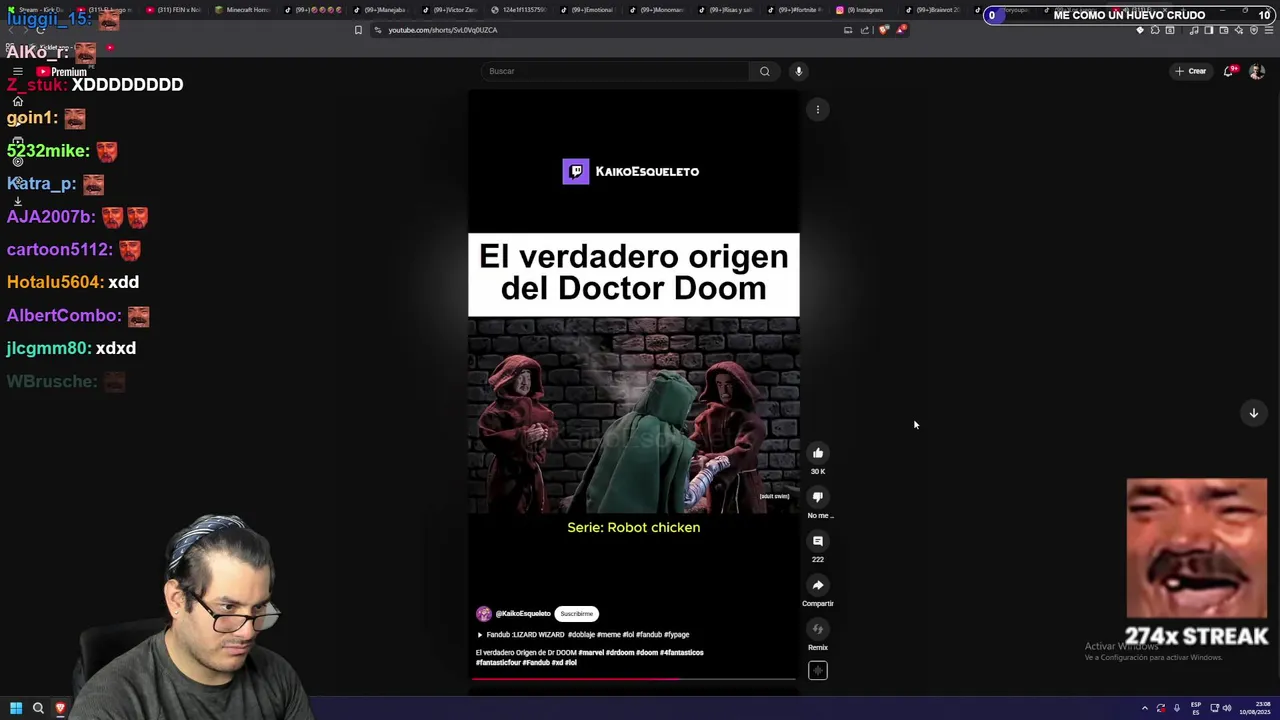
Task: Click the browser share page icon
Action: pyautogui.click(x=864, y=30)
